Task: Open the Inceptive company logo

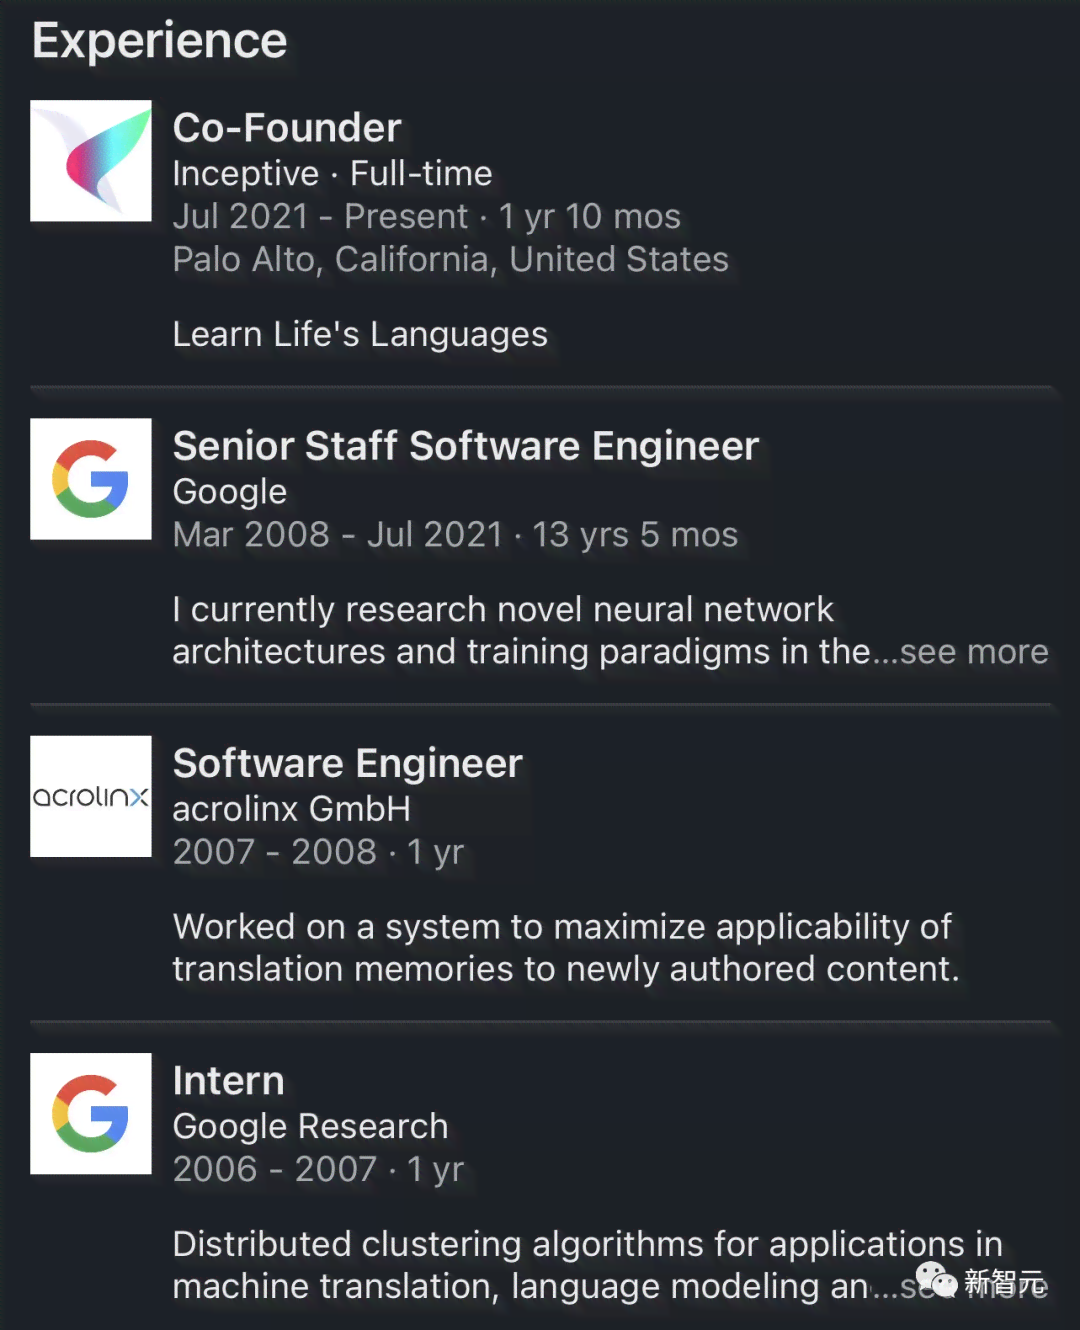Action: coord(91,160)
